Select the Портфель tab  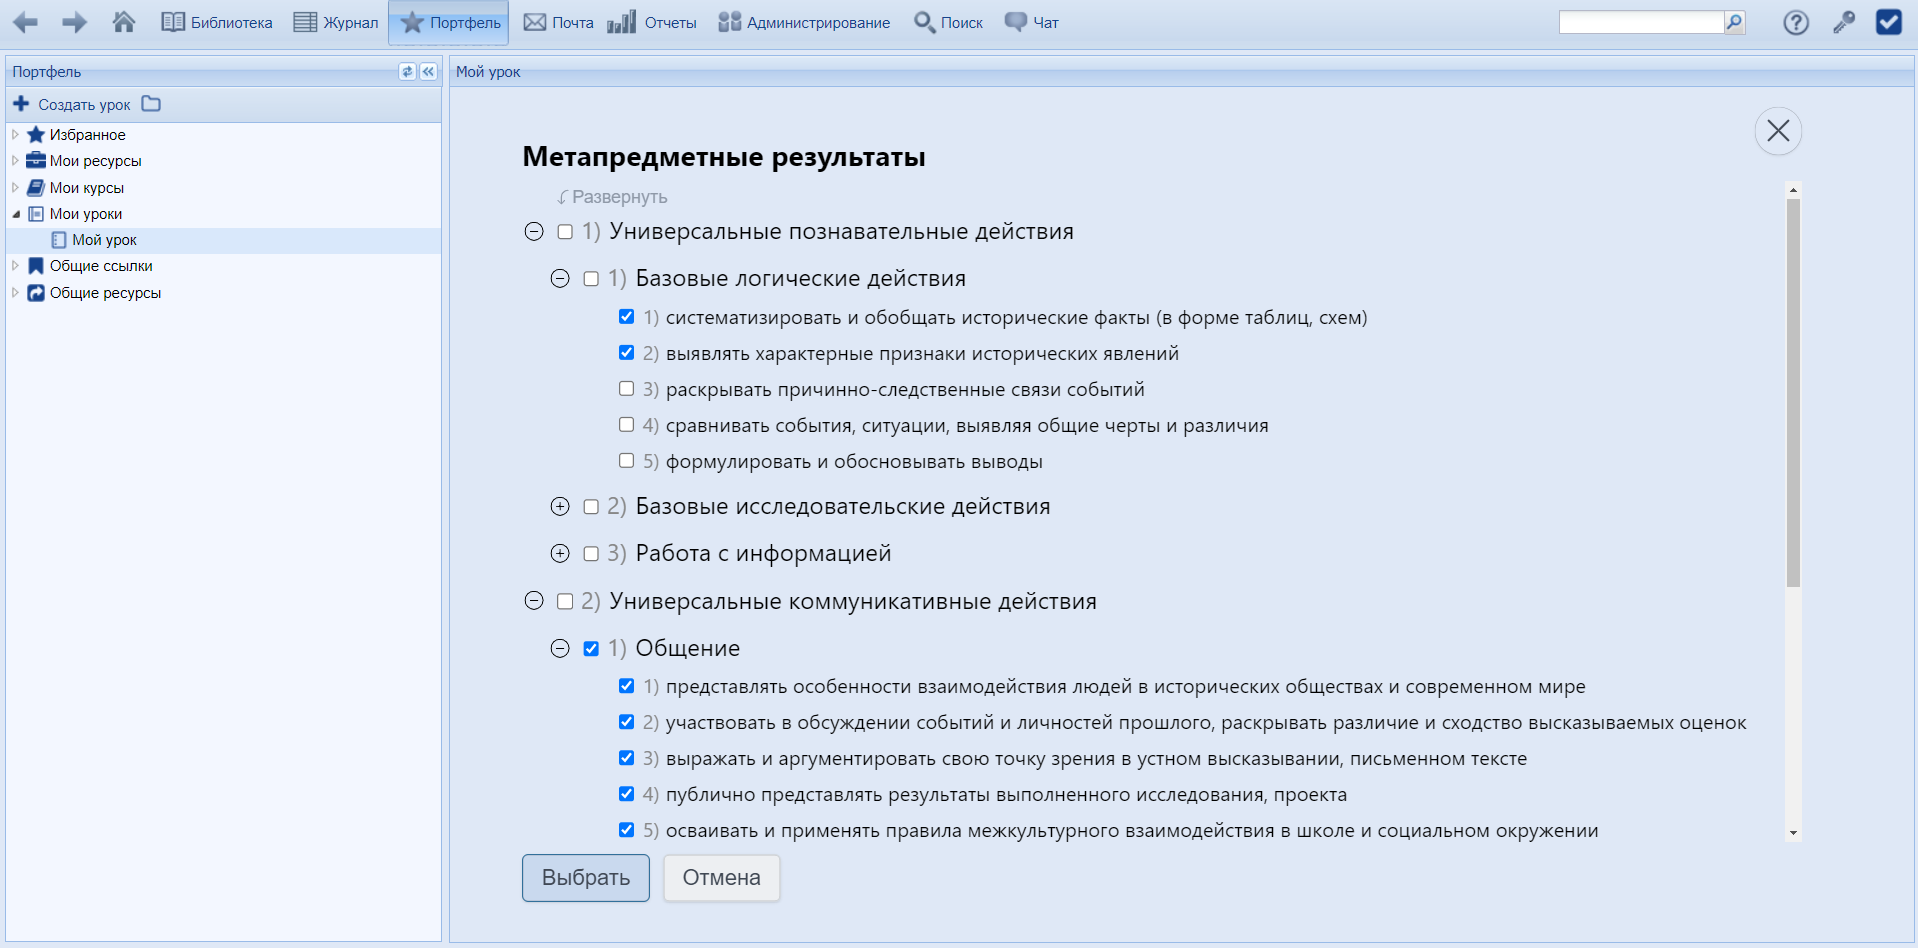[449, 22]
